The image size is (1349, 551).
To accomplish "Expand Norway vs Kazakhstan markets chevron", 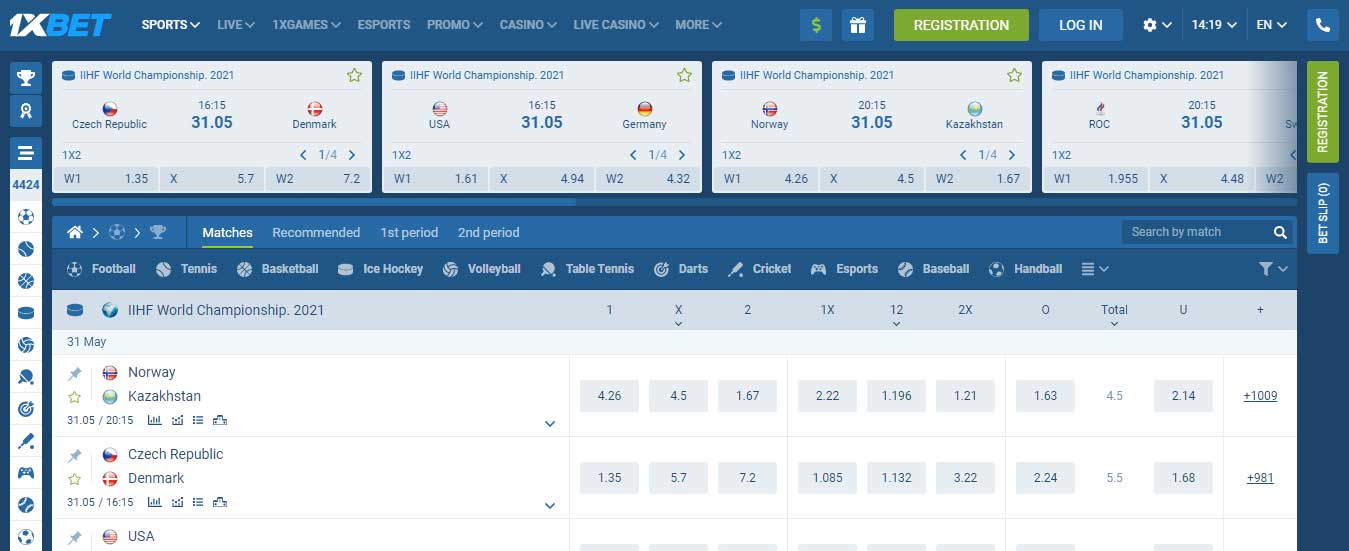I will click(550, 424).
